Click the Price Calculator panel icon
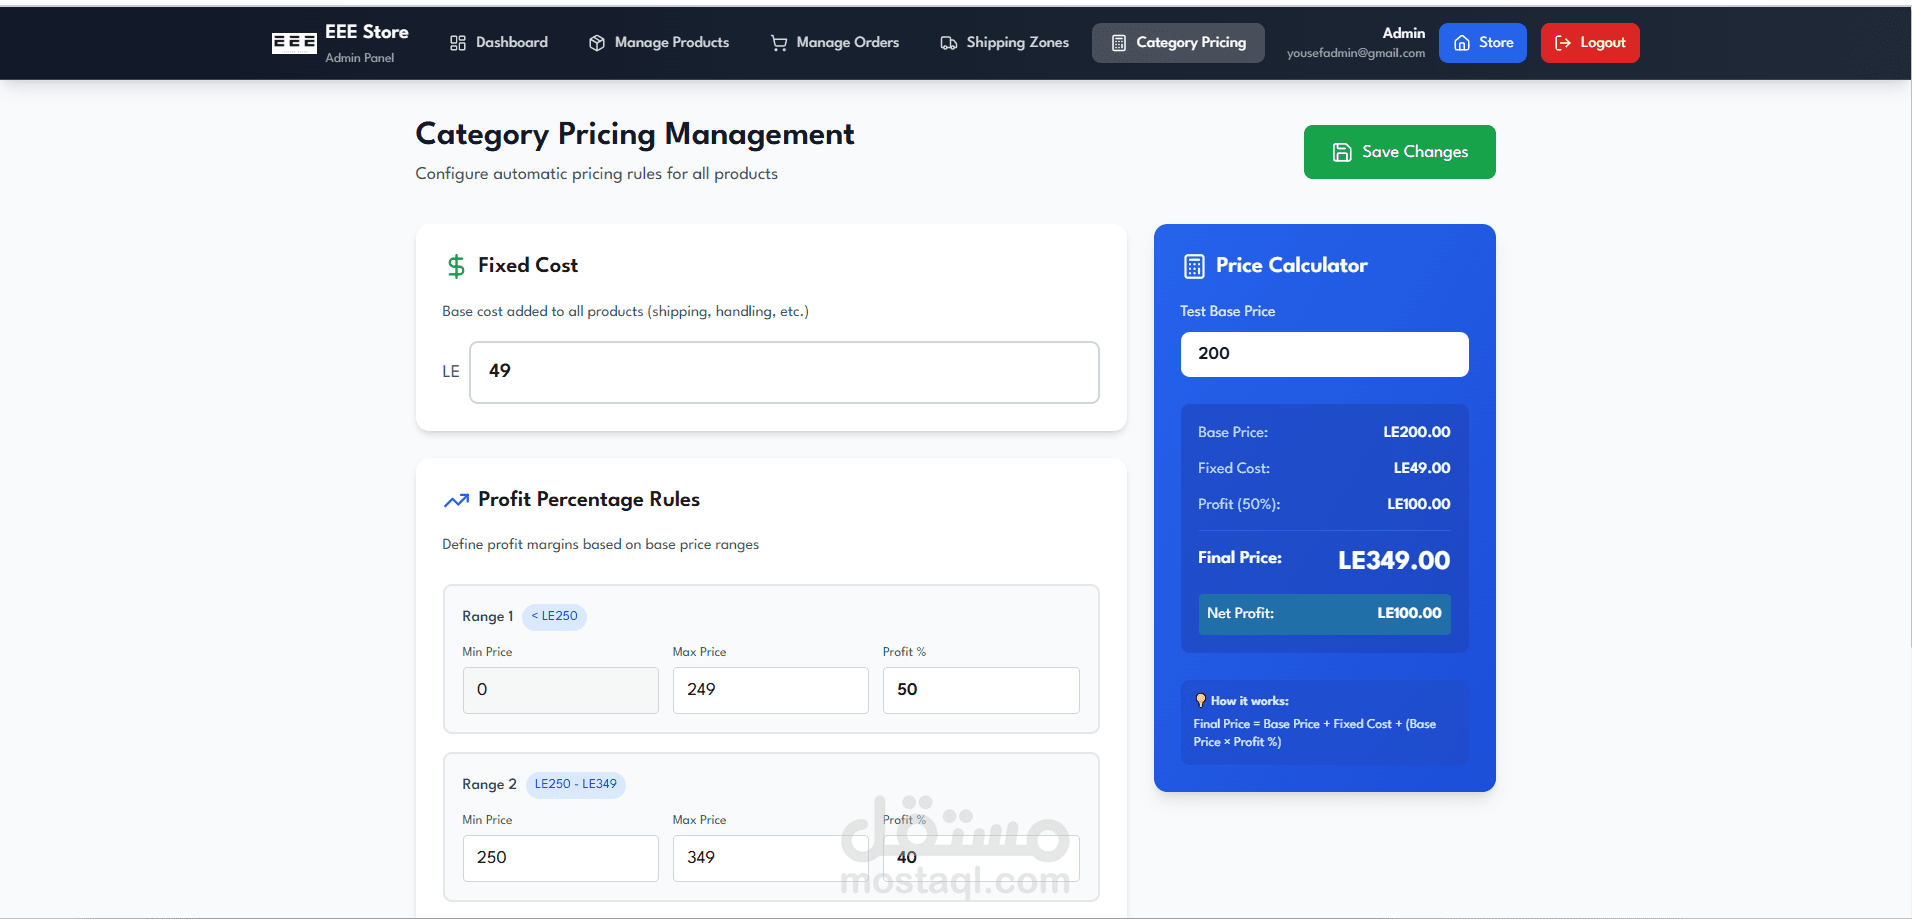Image resolution: width=1912 pixels, height=919 pixels. coord(1194,266)
